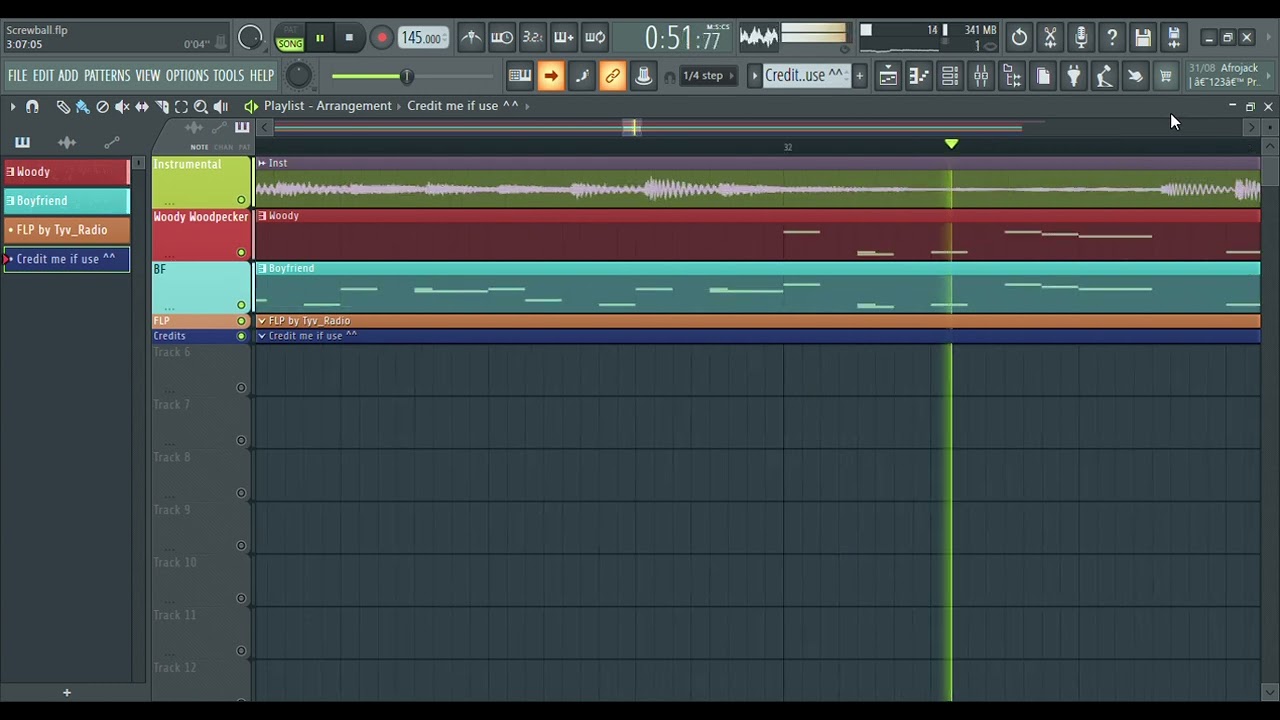Click the tempo 145.000 field
Viewport: 1280px width, 720px height.
(x=422, y=38)
